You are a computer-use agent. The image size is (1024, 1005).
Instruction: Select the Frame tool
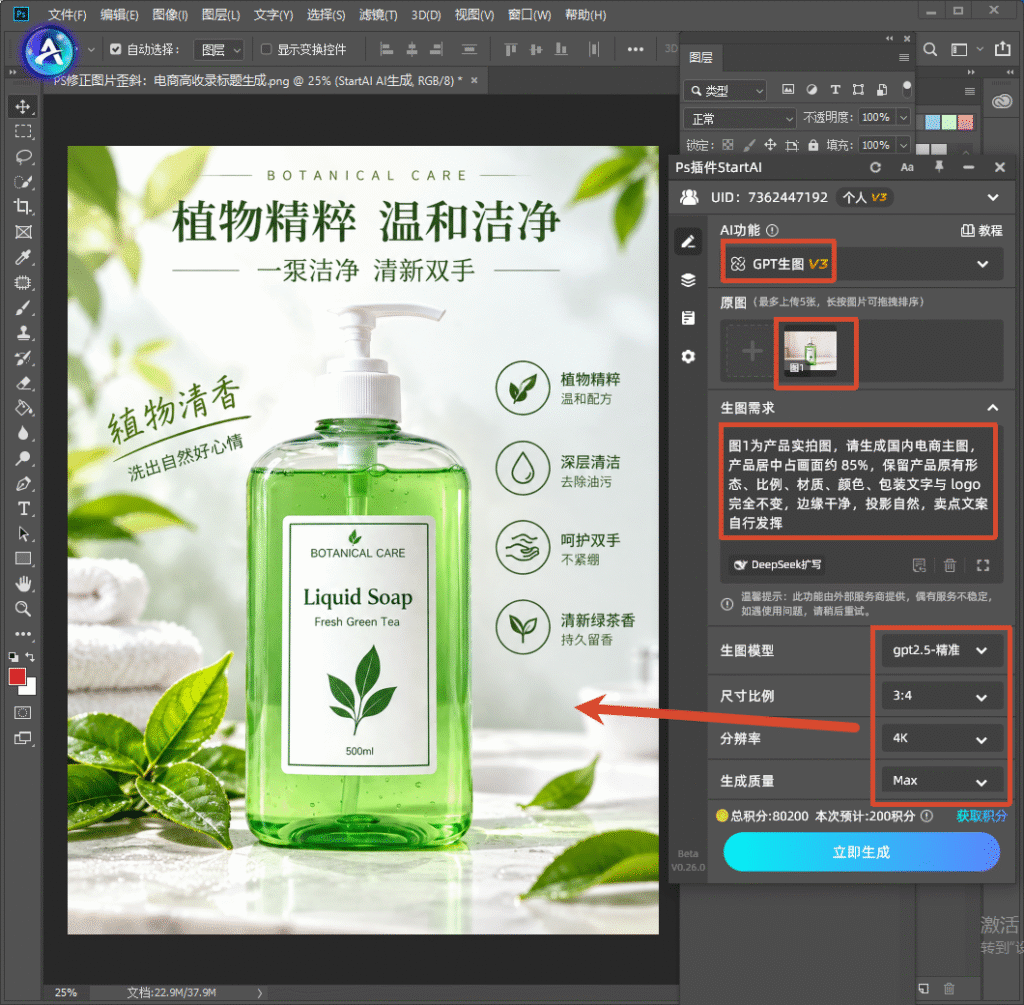(x=23, y=232)
